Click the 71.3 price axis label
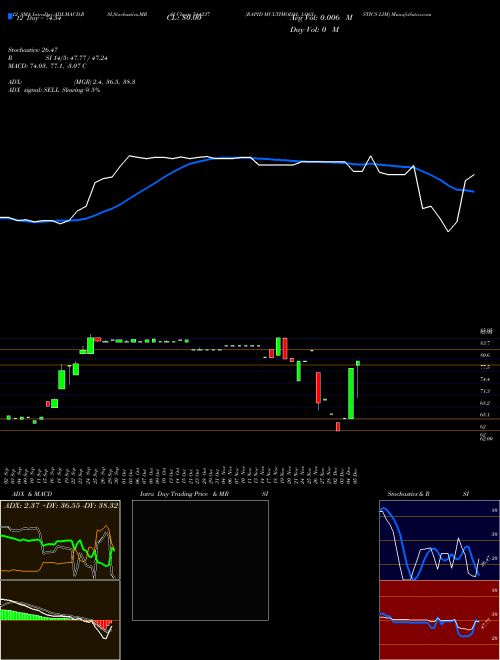Image resolution: width=500 pixels, height=660 pixels. click(x=485, y=391)
